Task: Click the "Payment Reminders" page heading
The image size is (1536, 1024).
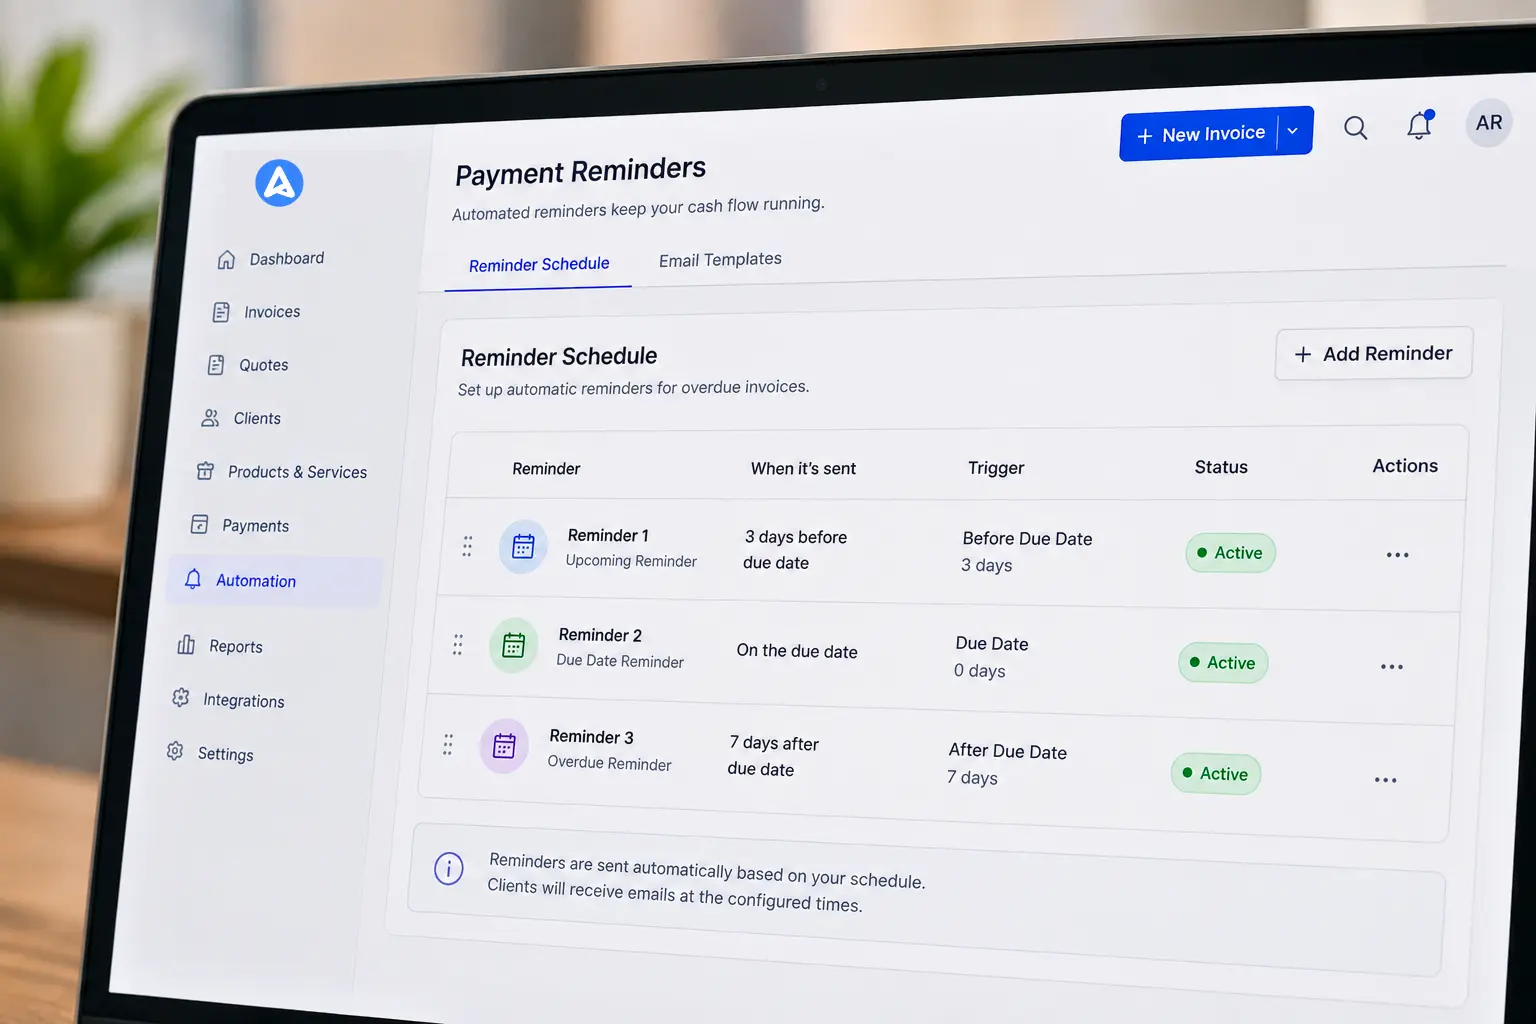Action: [580, 171]
